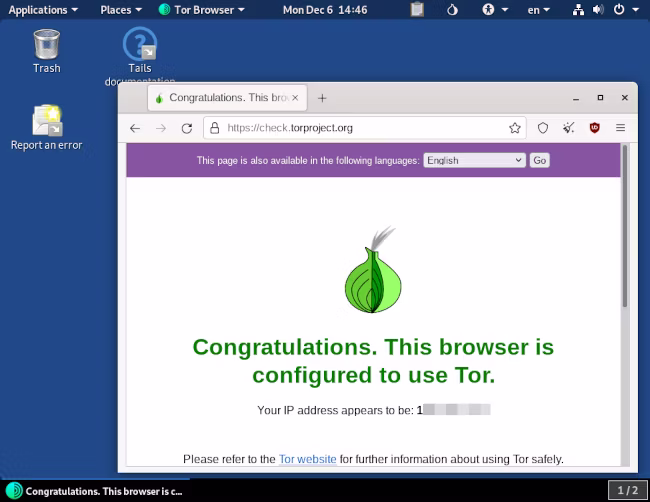The width and height of the screenshot is (650, 502).
Task: Click the page vertical scrollbar
Action: click(625, 226)
